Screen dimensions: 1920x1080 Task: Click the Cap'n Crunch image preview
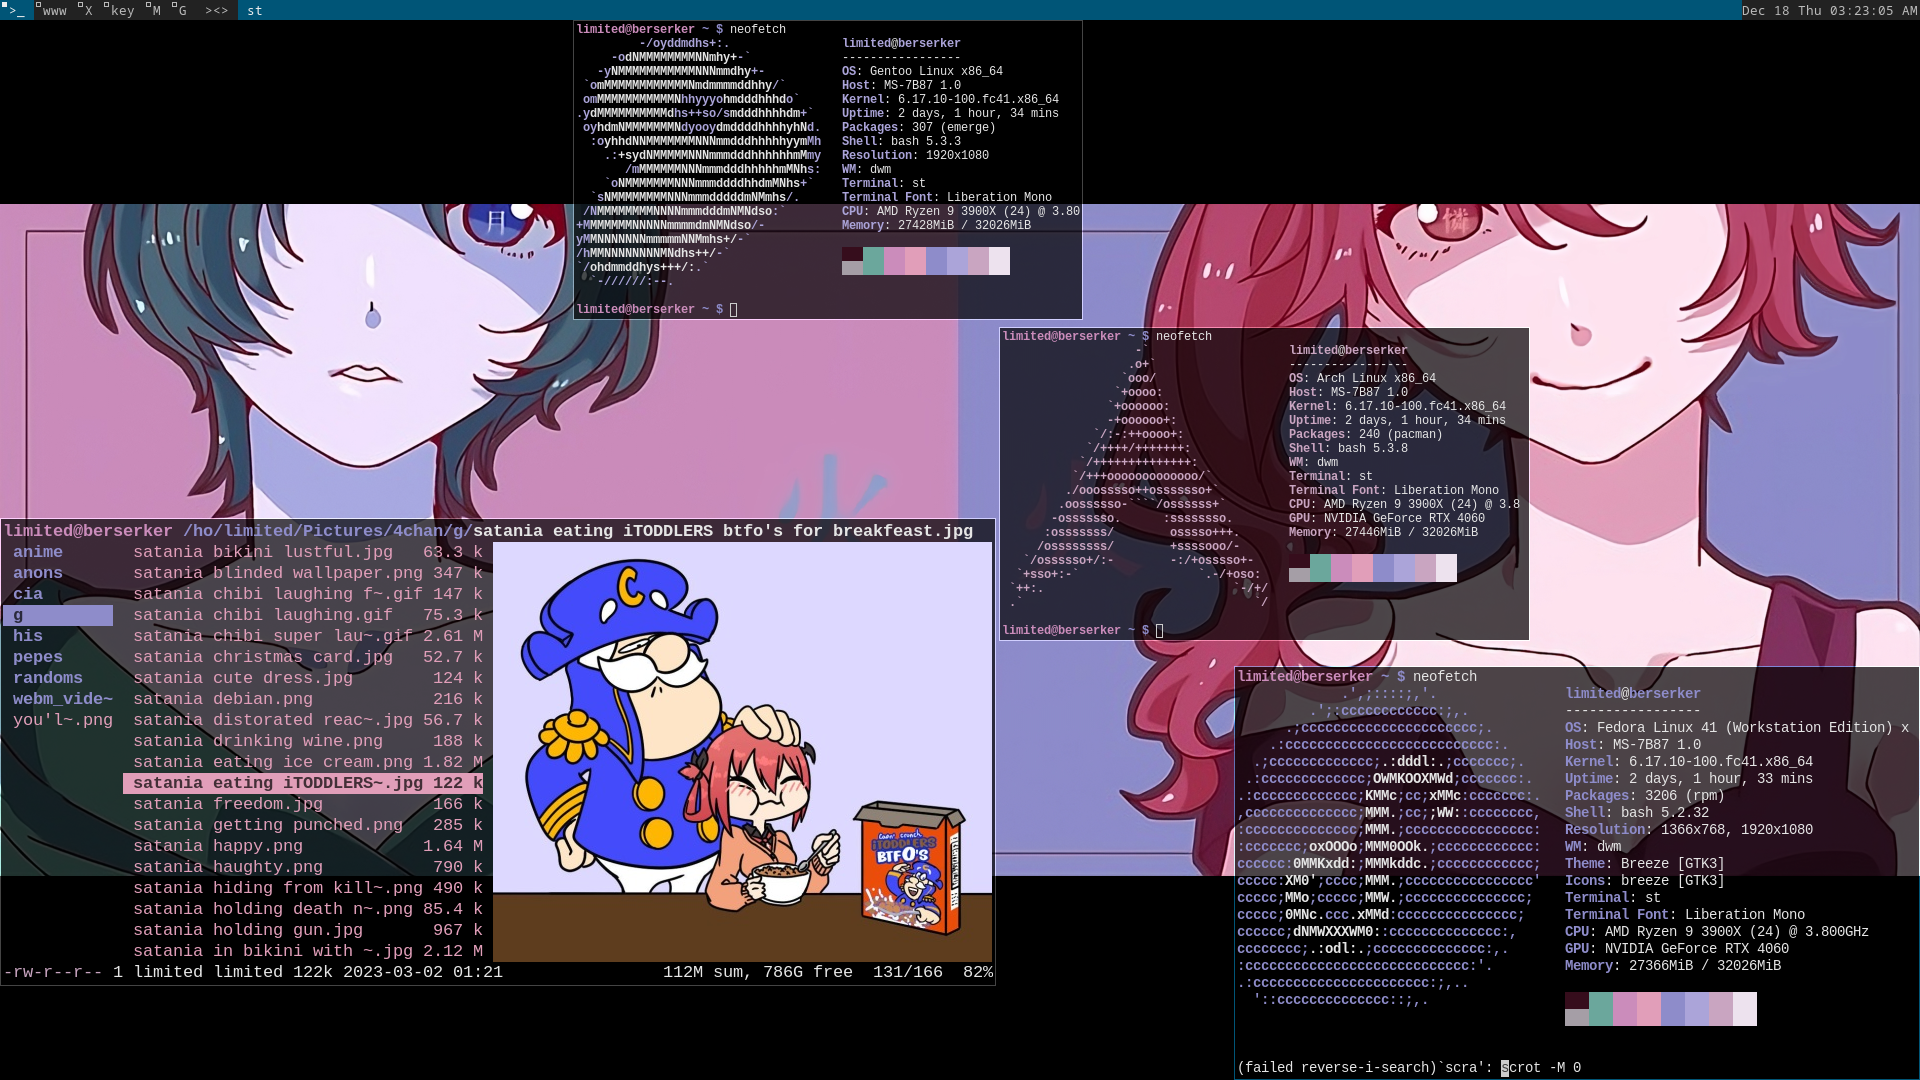point(742,750)
